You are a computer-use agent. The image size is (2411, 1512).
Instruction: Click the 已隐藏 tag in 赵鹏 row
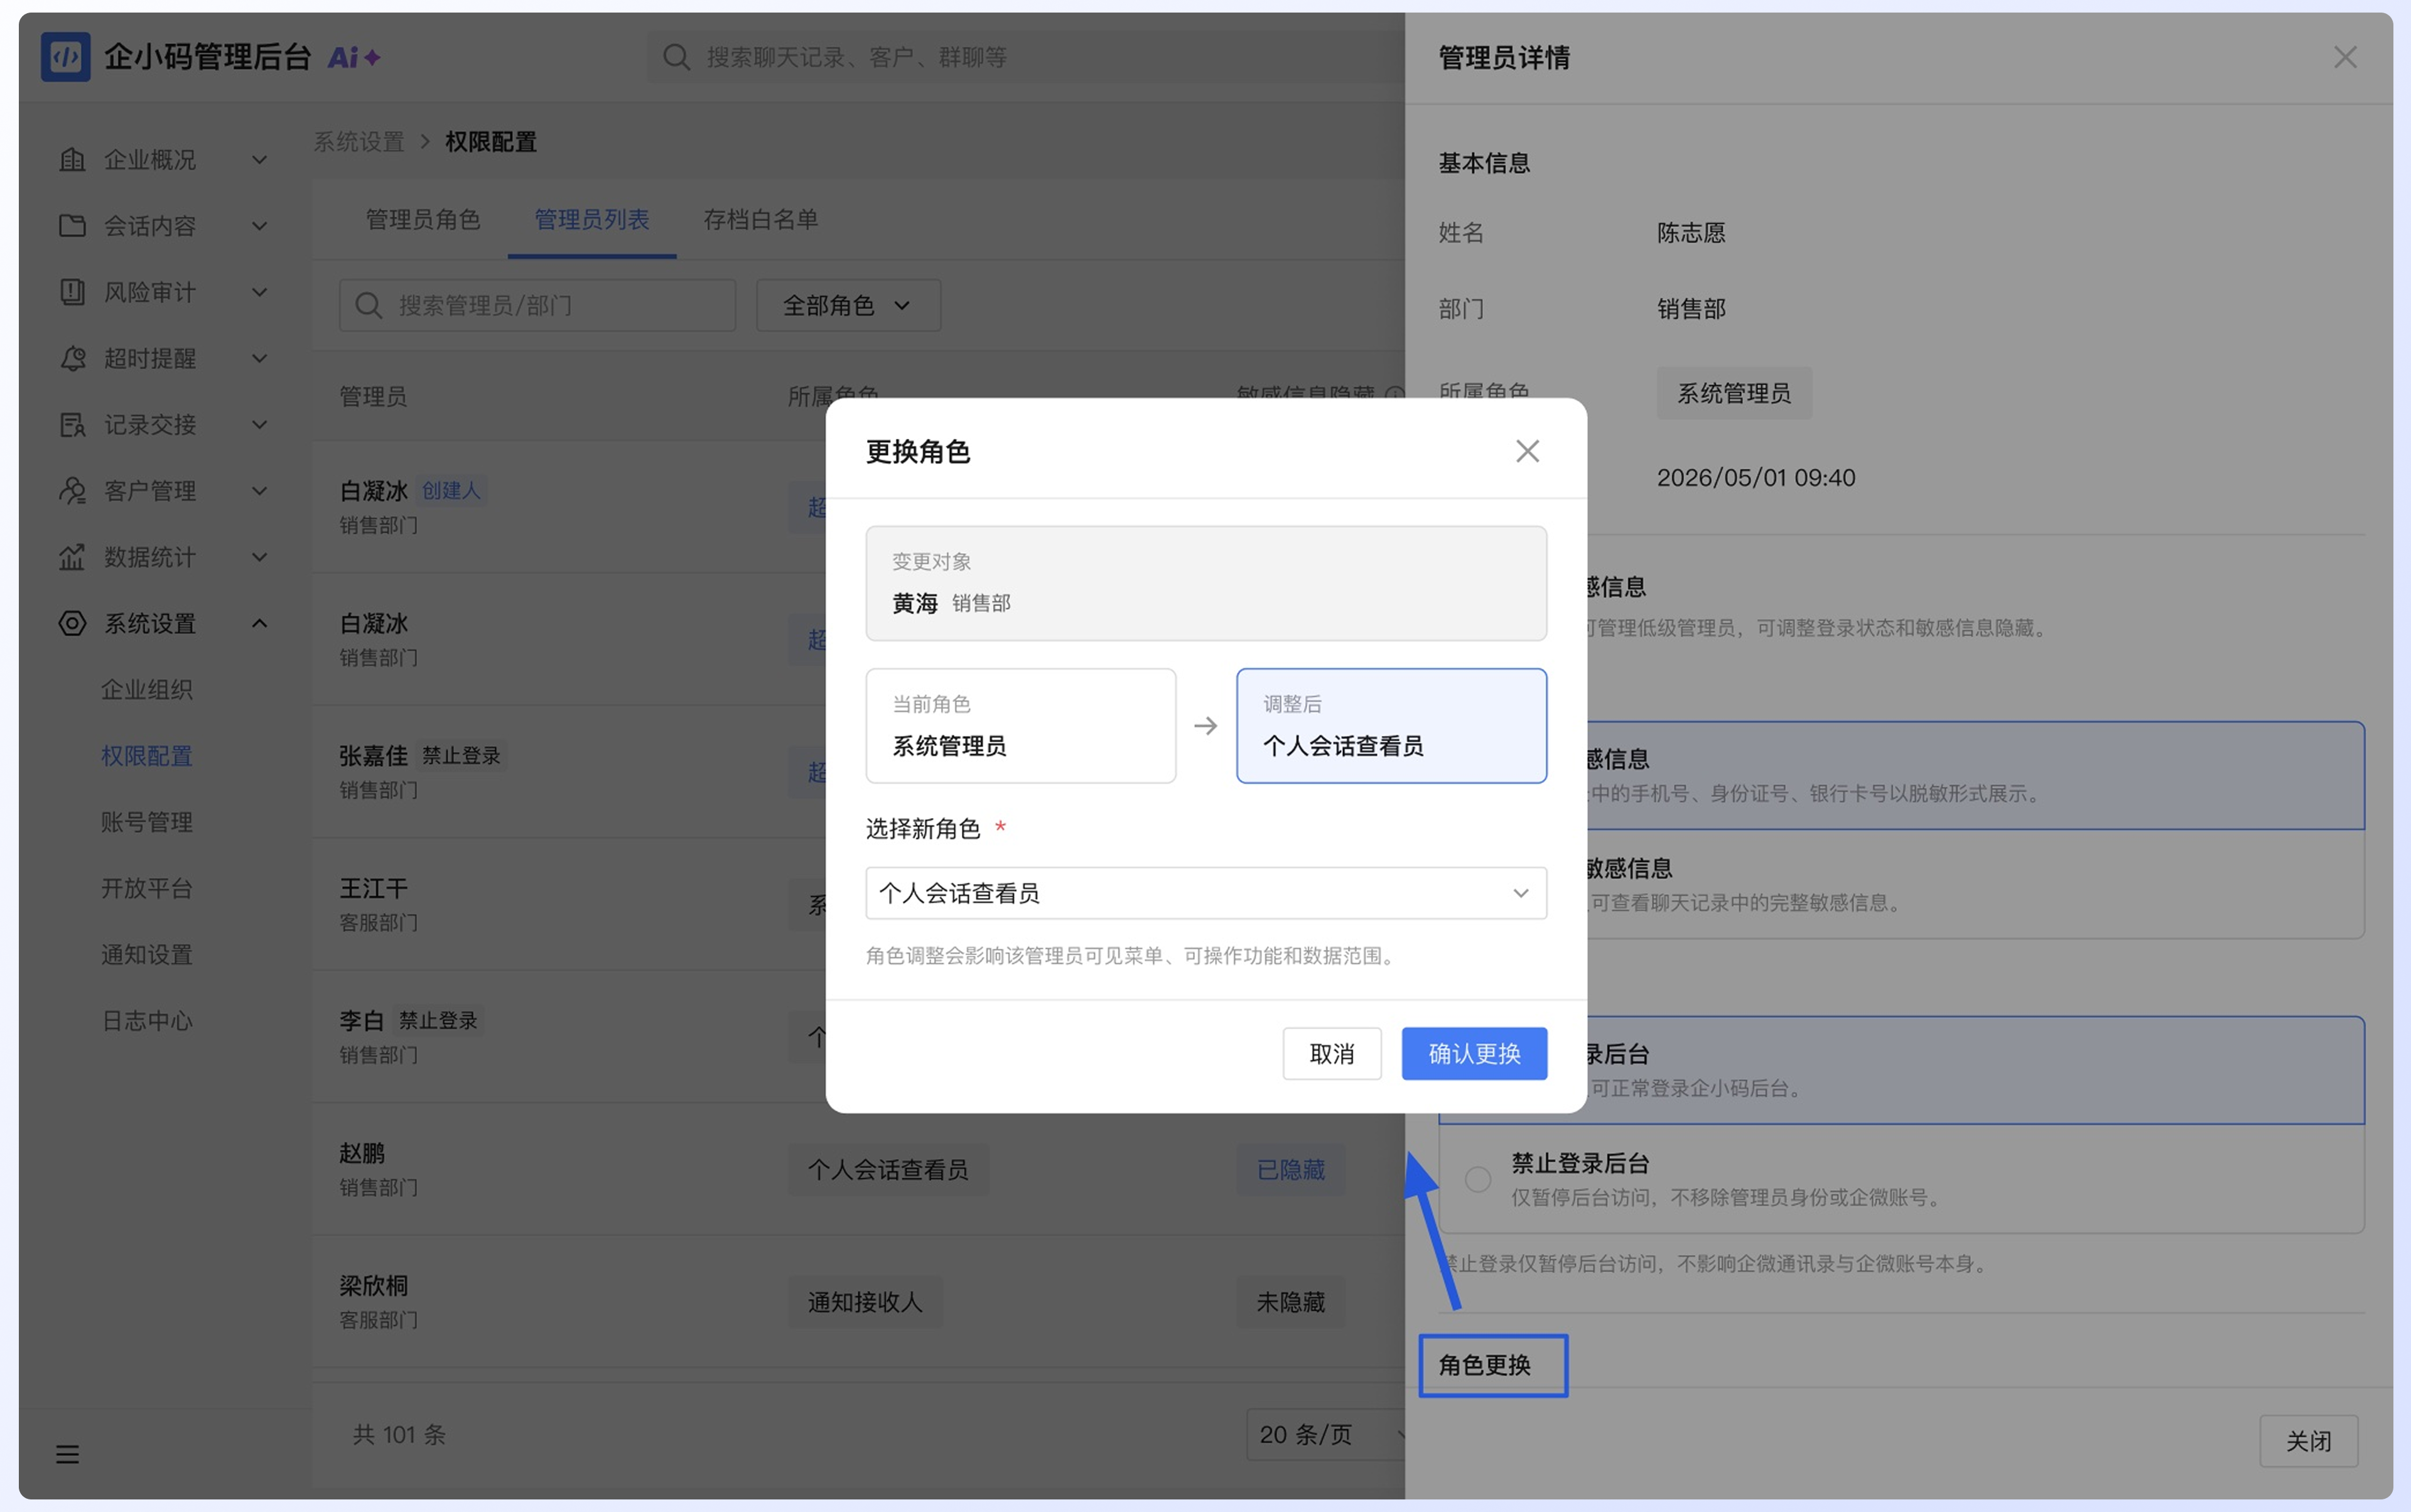(x=1290, y=1169)
